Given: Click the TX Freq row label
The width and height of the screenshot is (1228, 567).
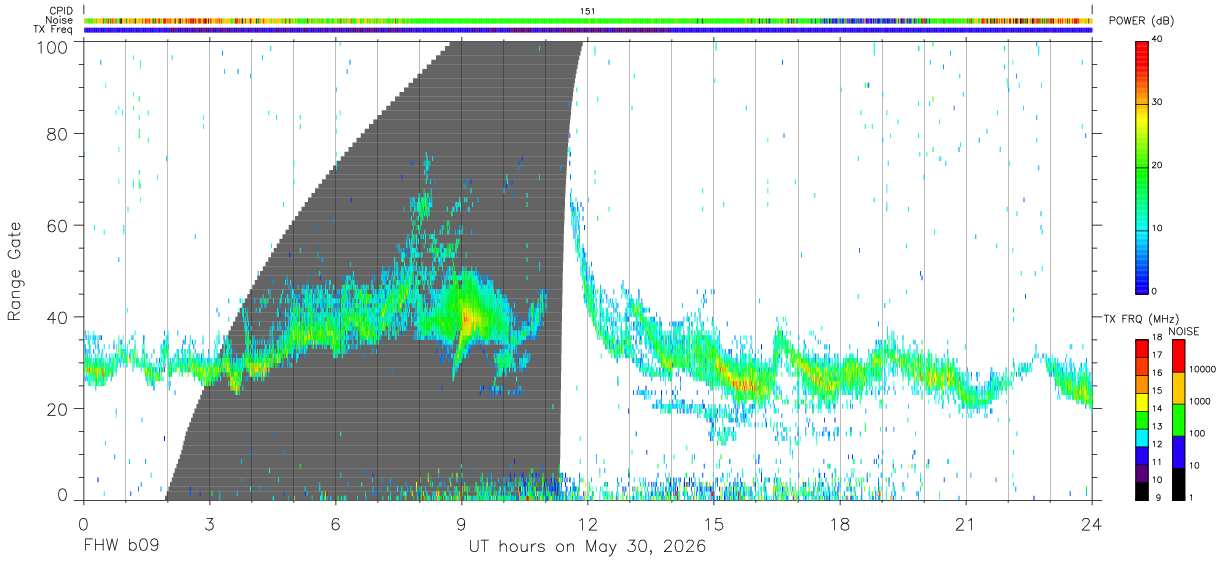Looking at the screenshot, I should pyautogui.click(x=54, y=29).
